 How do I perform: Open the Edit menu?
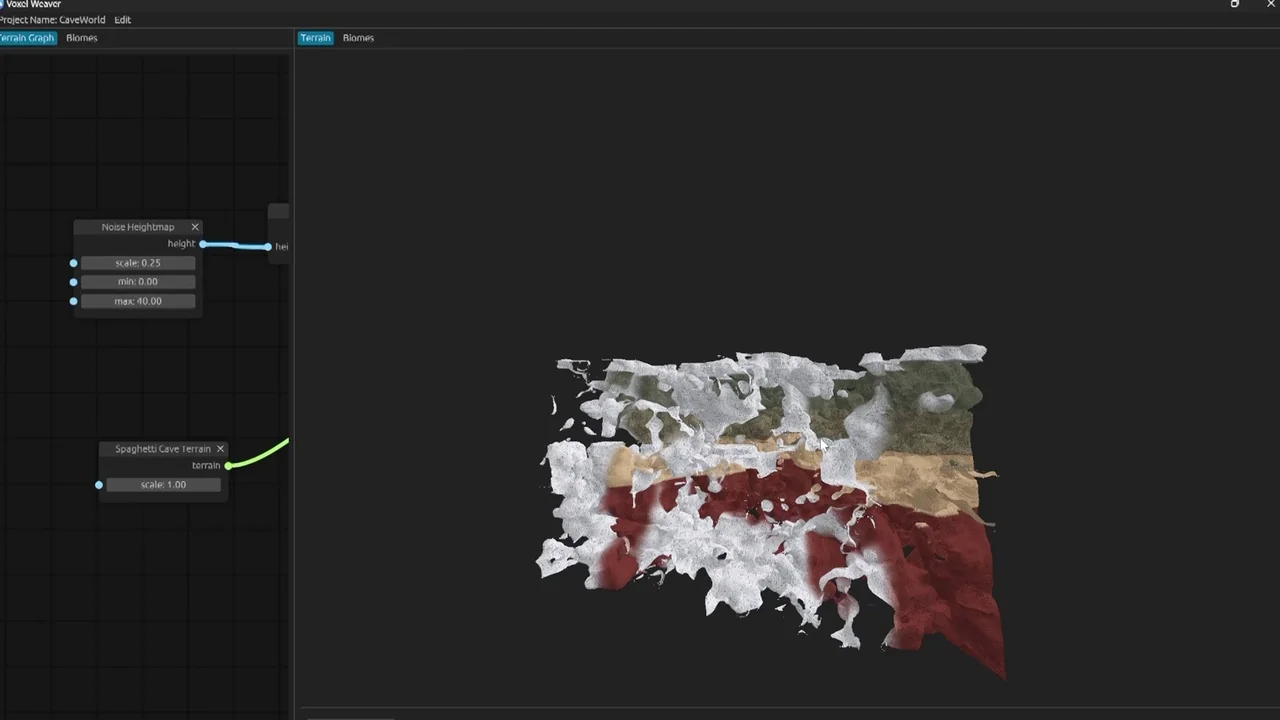(x=122, y=20)
